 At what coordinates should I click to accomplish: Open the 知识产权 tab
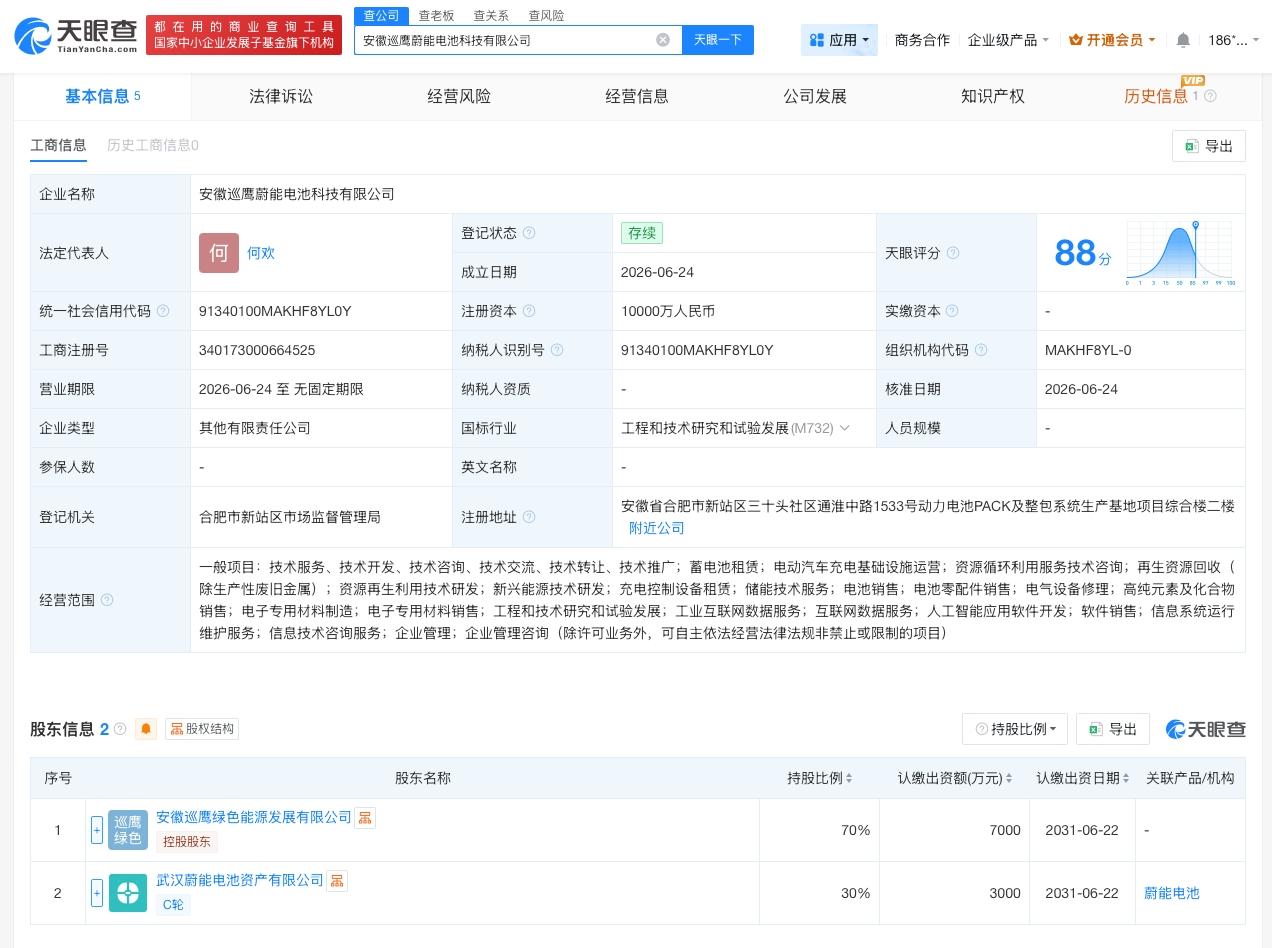(x=993, y=96)
